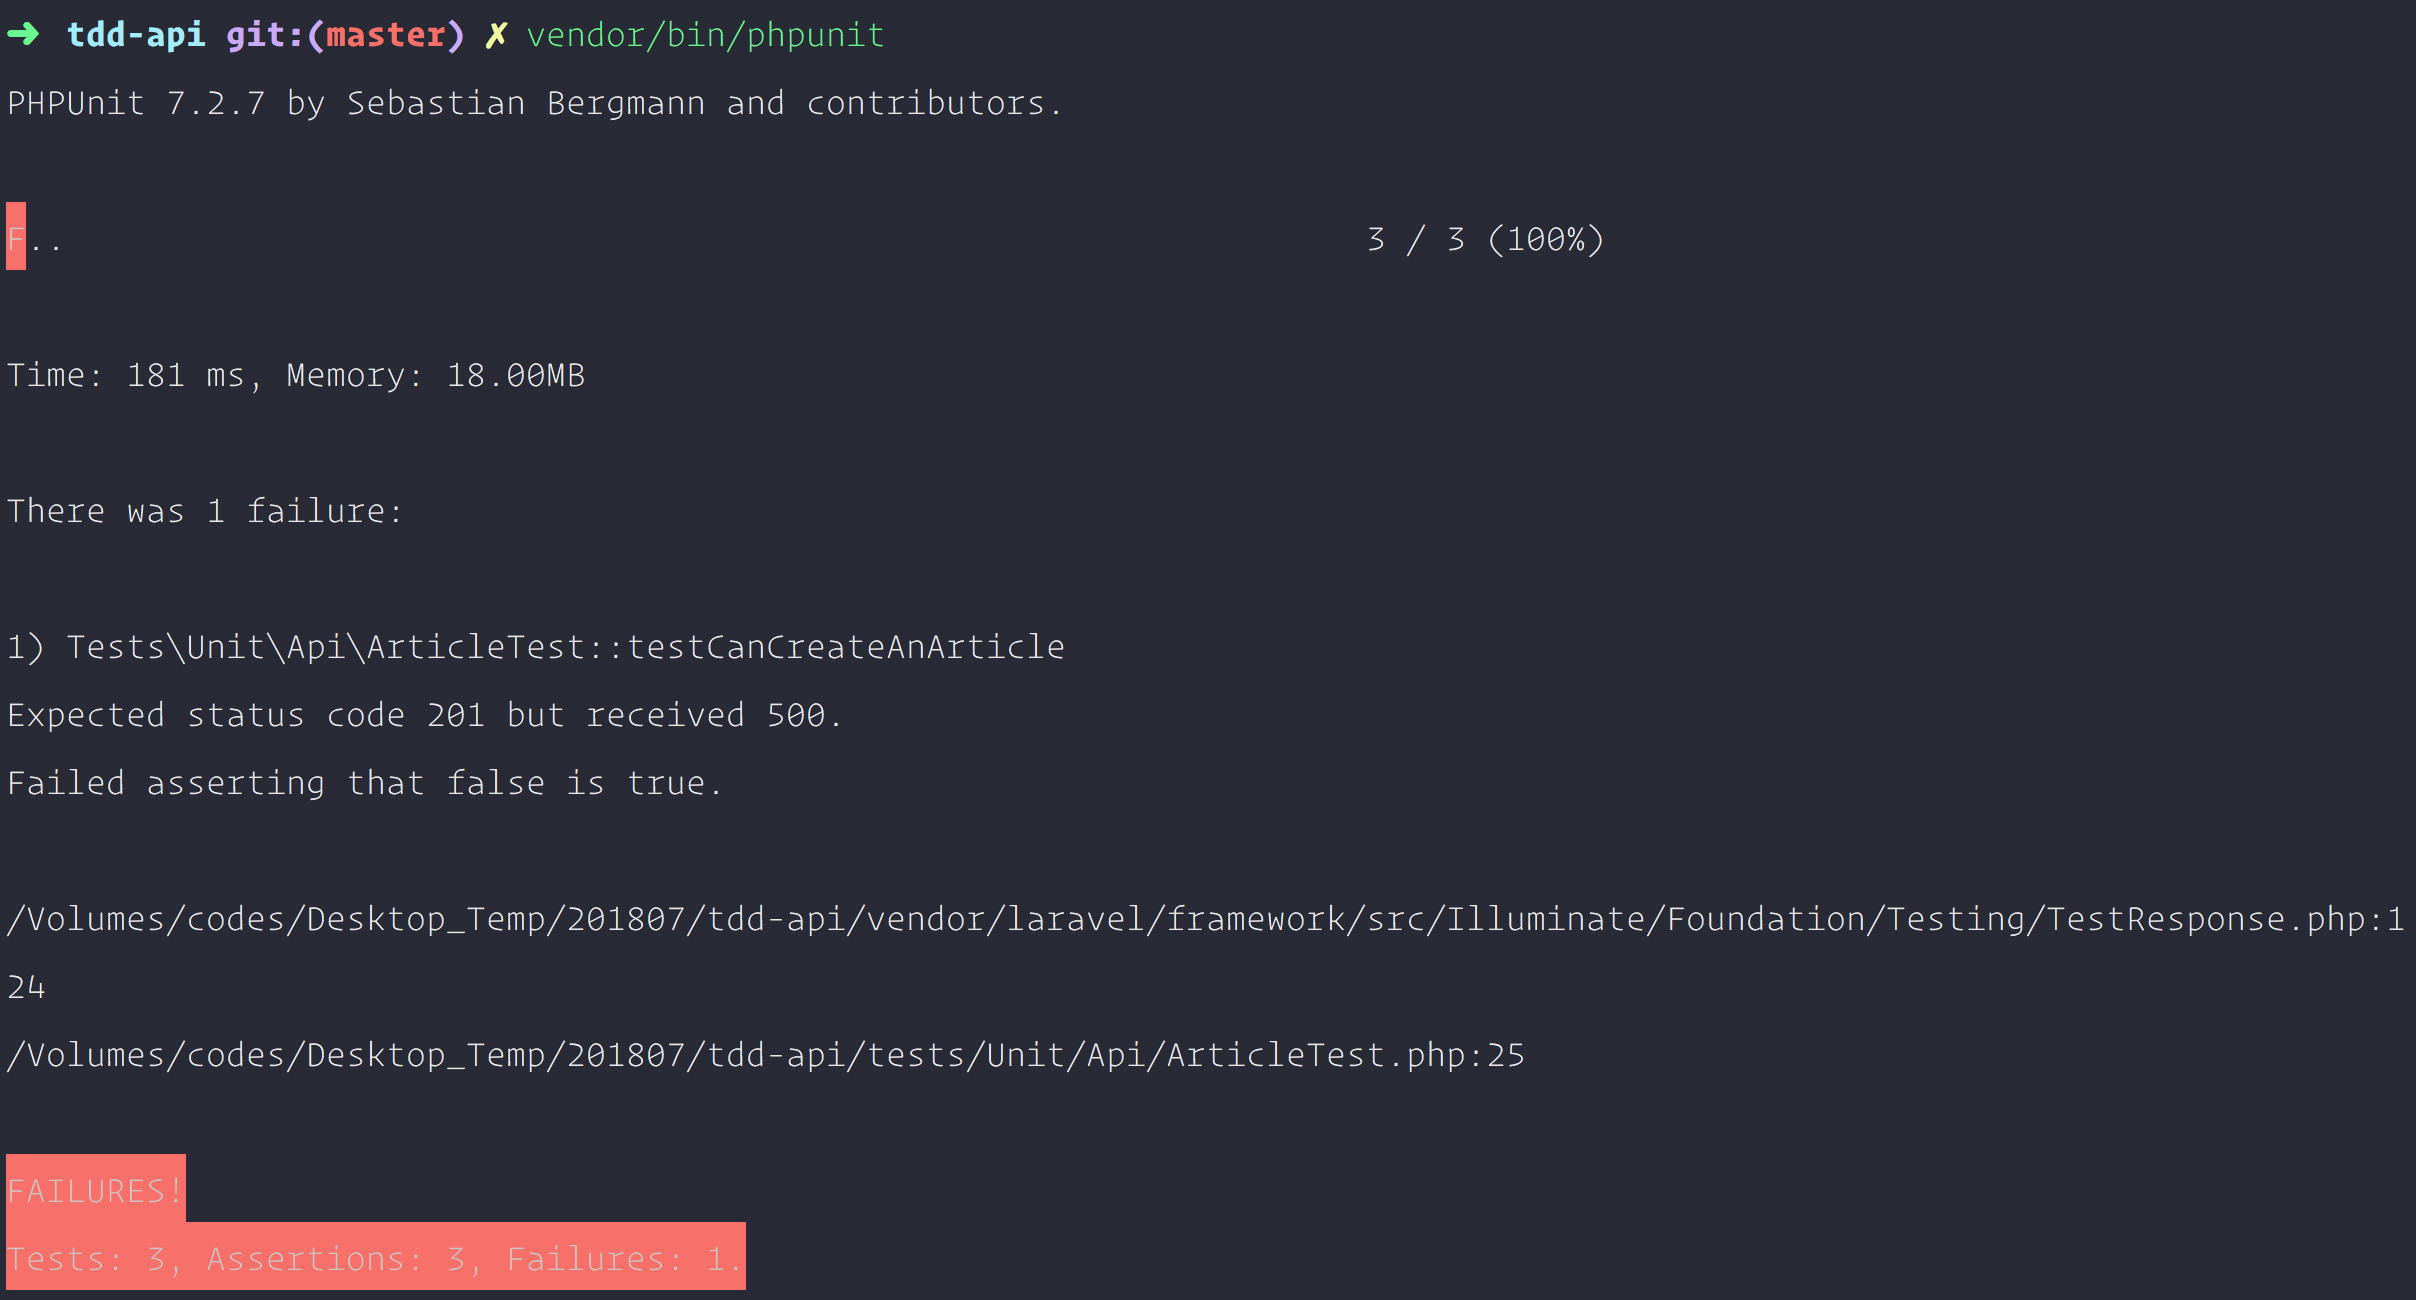Click the green prompt arrow

(23, 35)
